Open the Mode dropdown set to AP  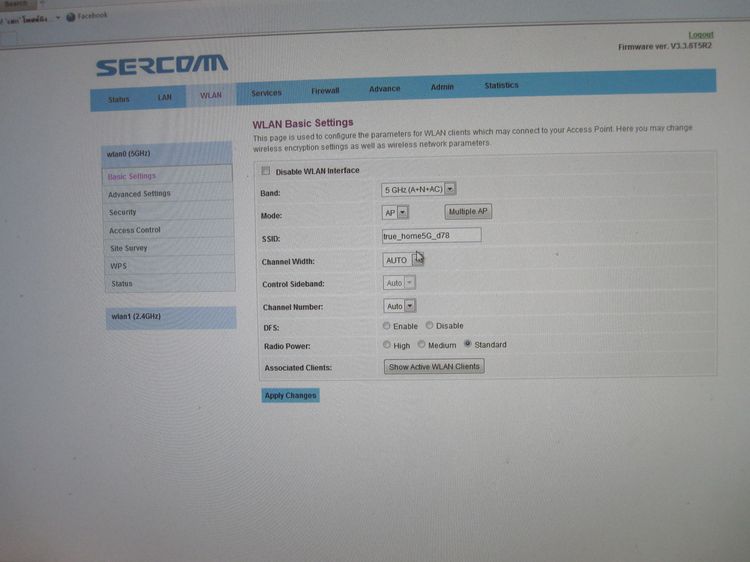coord(395,212)
